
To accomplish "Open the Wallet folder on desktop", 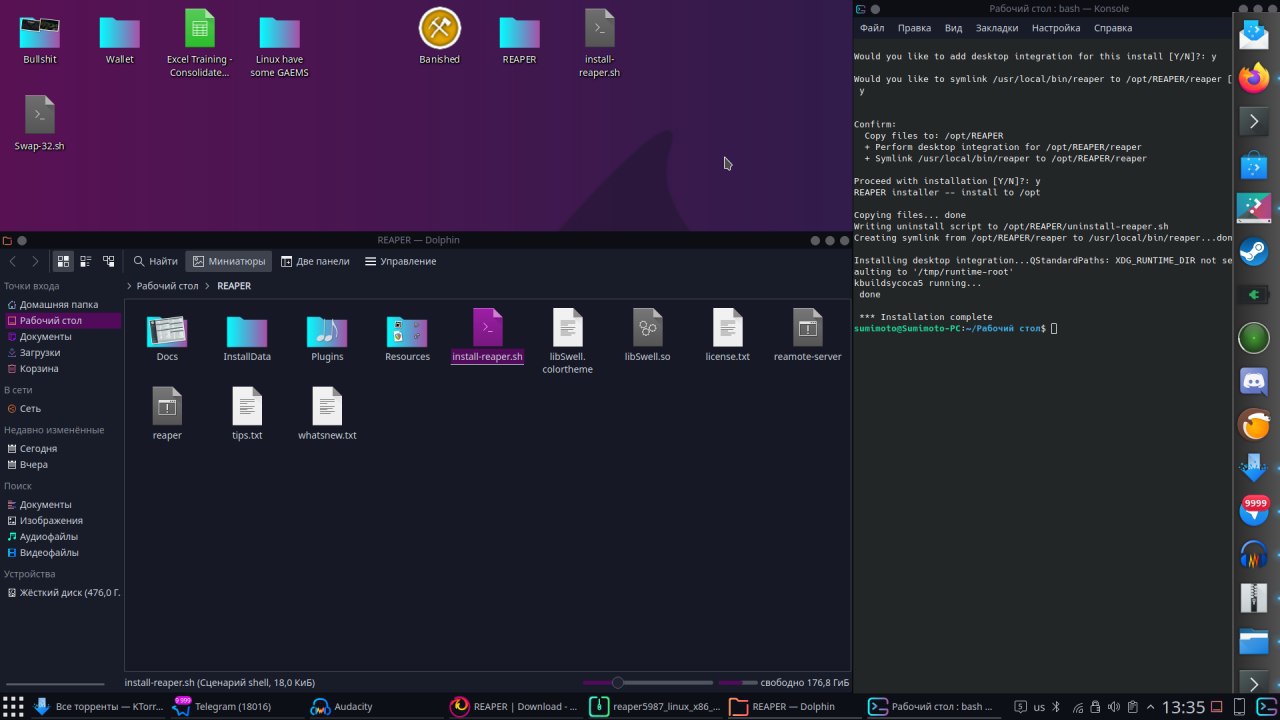I will coord(120,40).
